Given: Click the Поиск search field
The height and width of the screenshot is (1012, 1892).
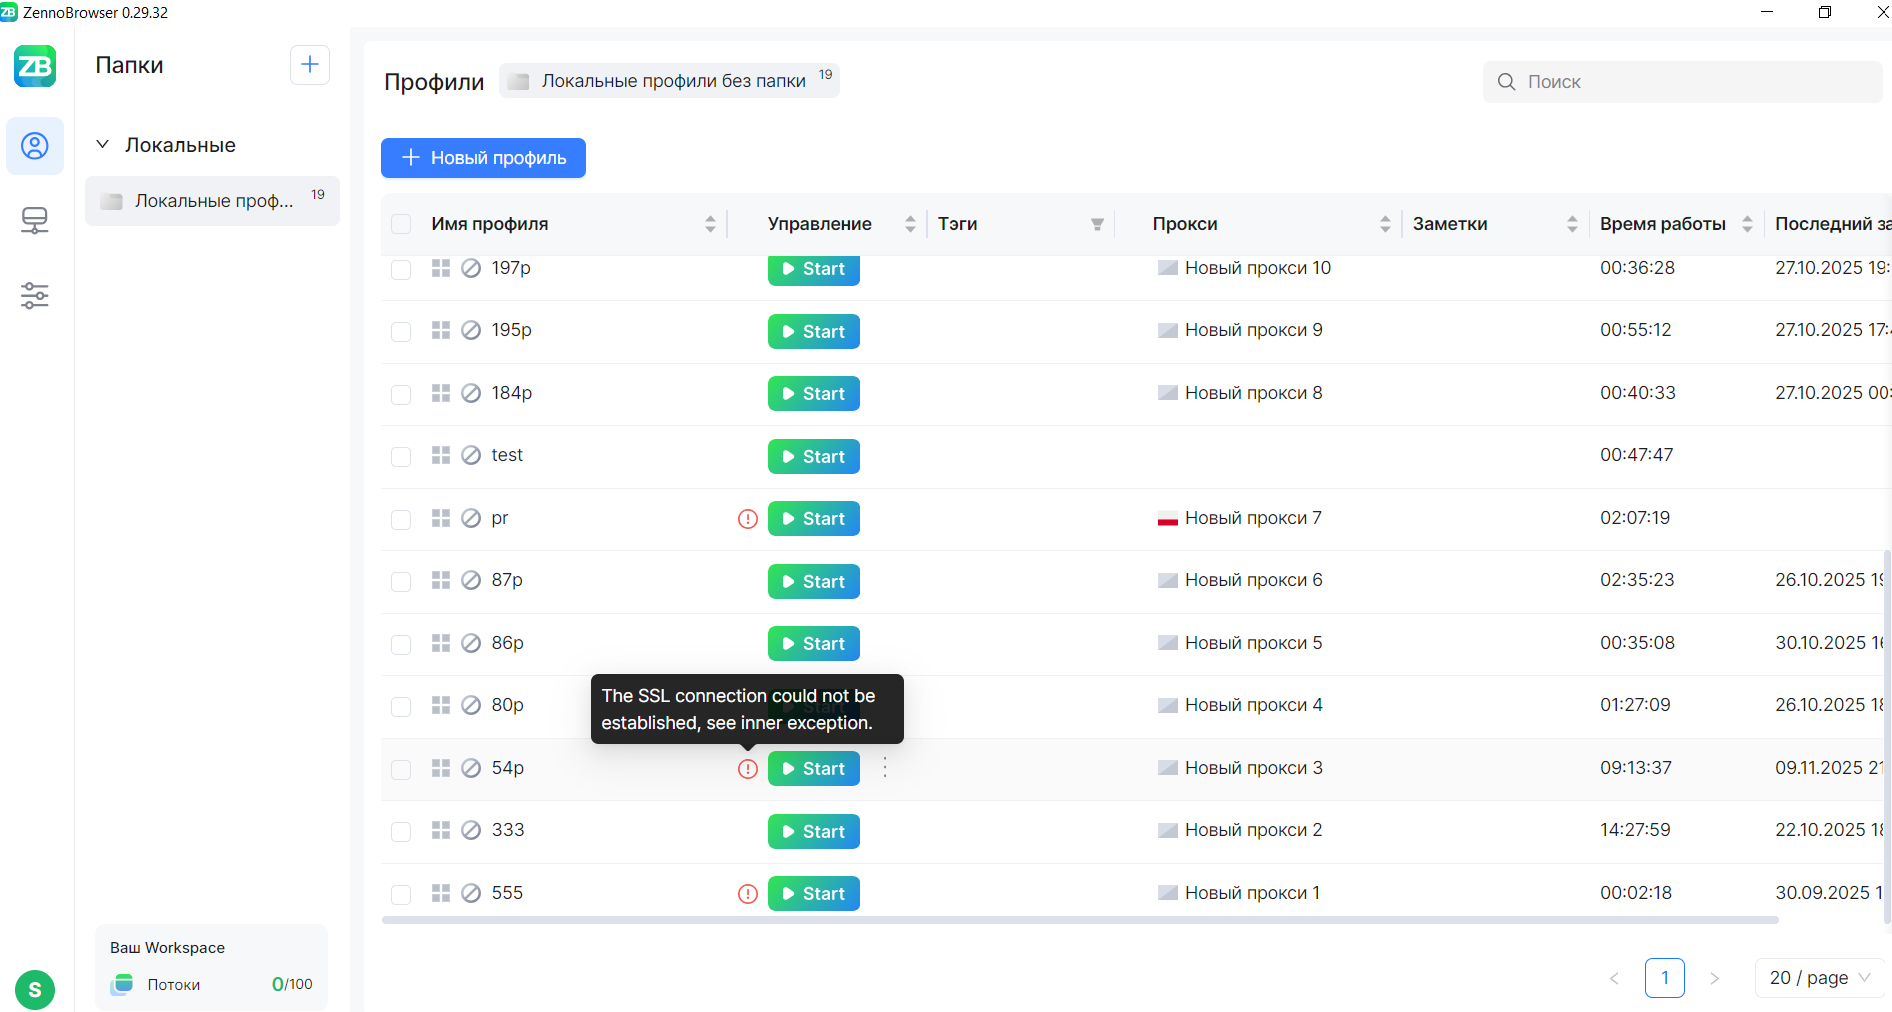Looking at the screenshot, I should click(x=1683, y=82).
